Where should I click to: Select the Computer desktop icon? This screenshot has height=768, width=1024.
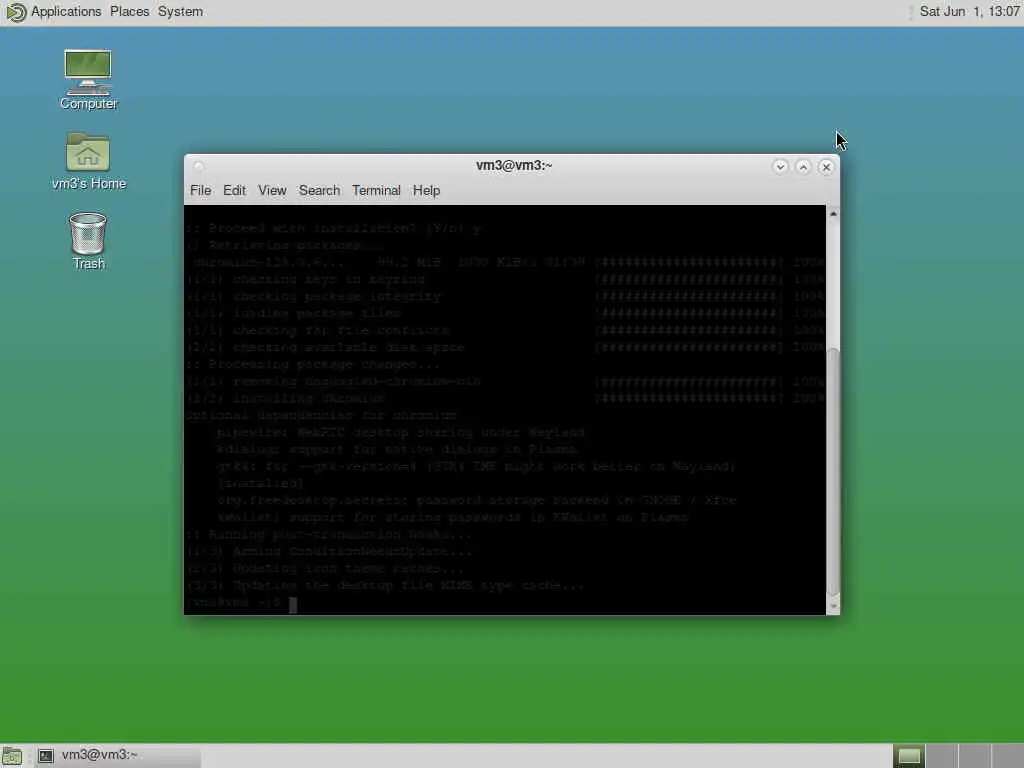[88, 80]
